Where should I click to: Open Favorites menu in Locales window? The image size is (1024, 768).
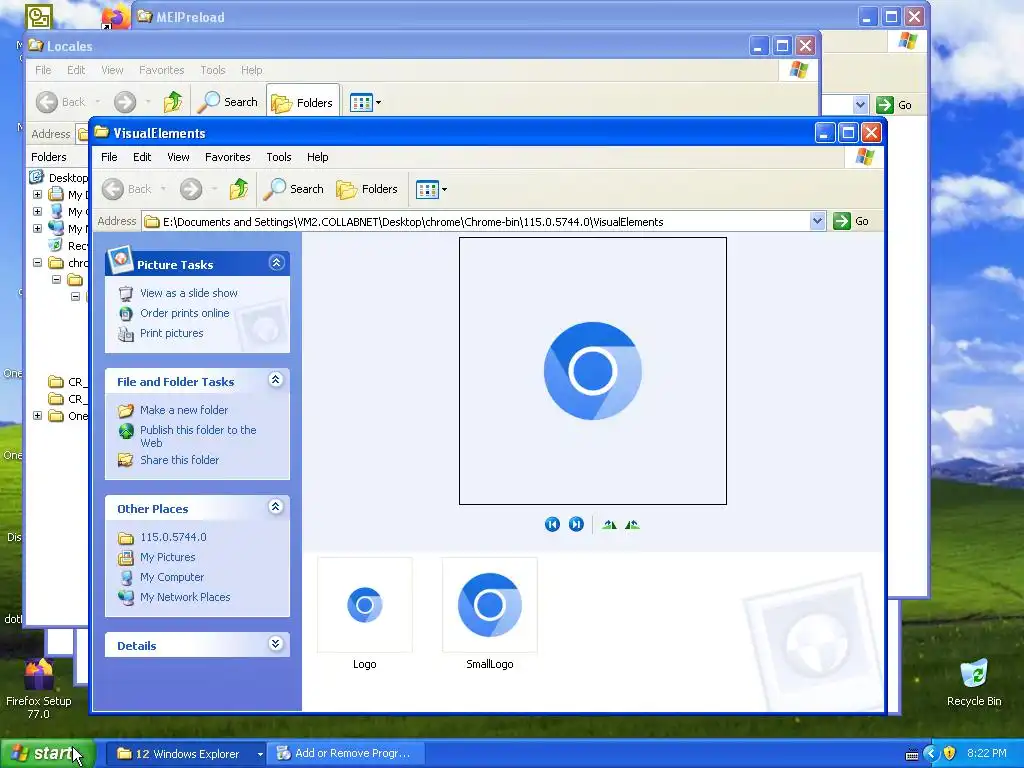[161, 70]
